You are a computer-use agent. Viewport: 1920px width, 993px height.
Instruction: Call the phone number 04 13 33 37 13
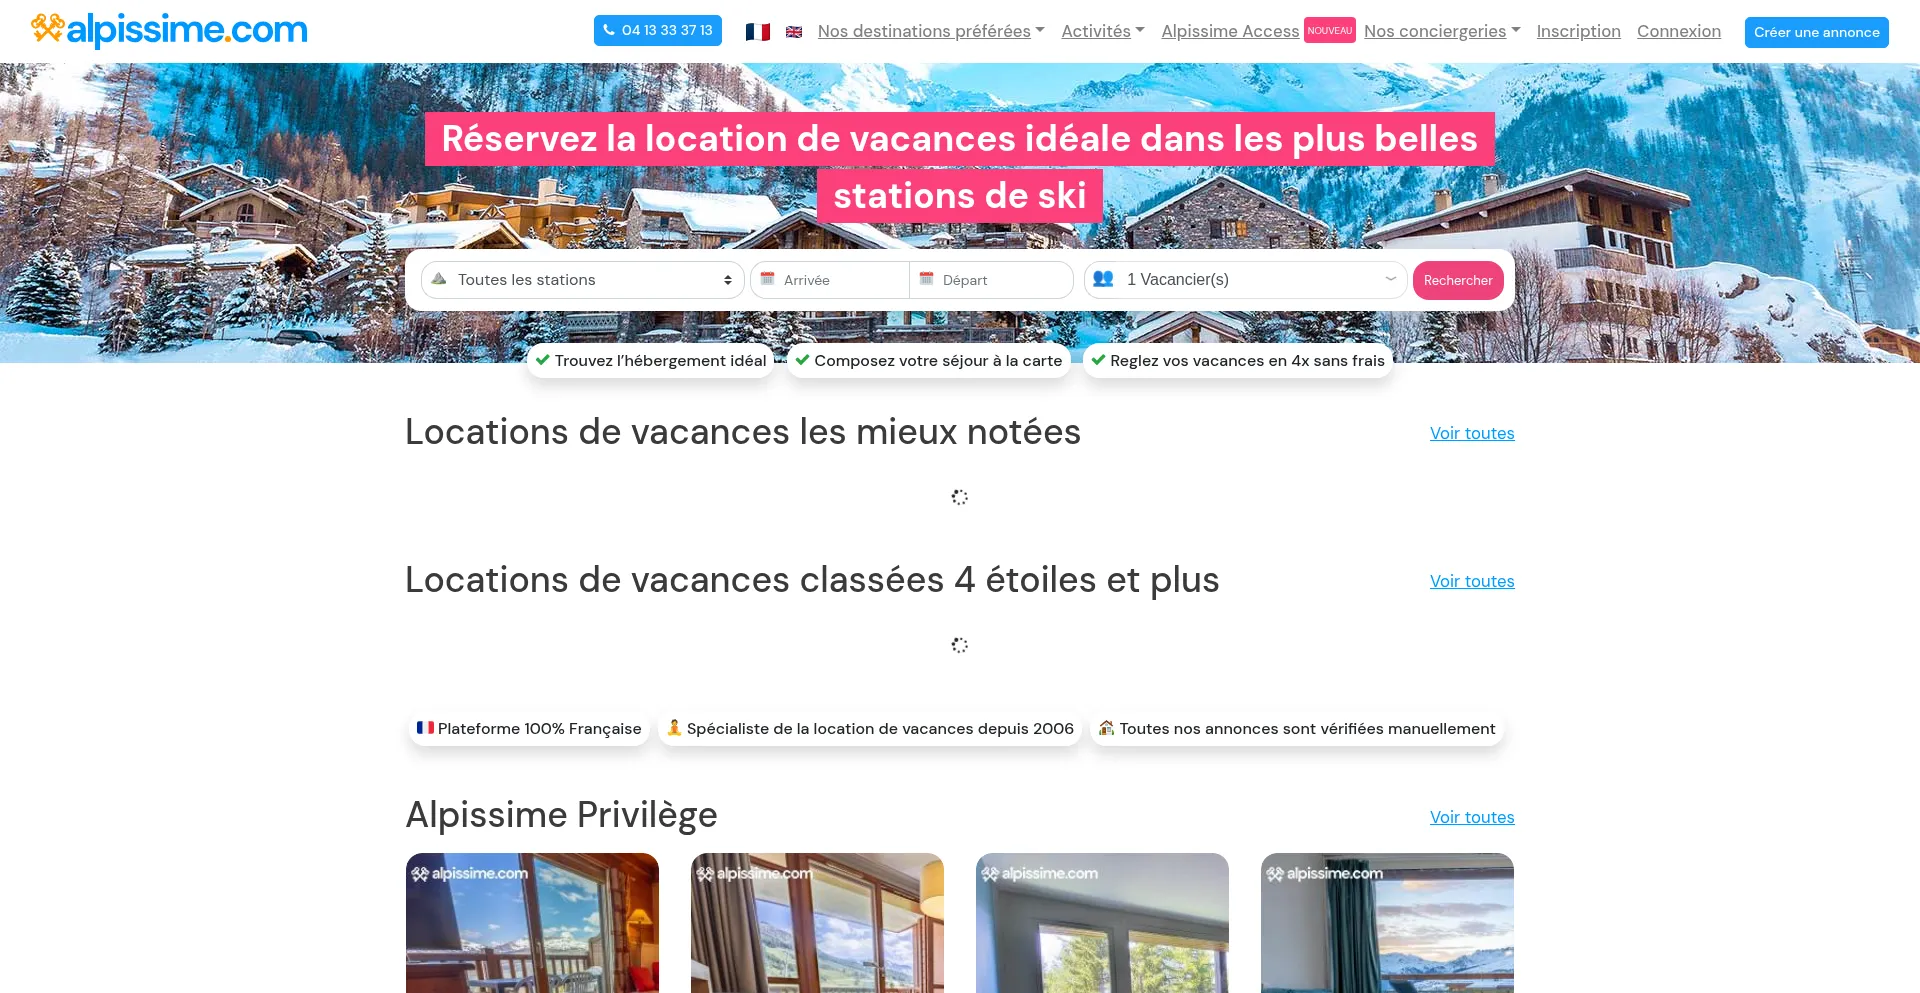coord(657,30)
